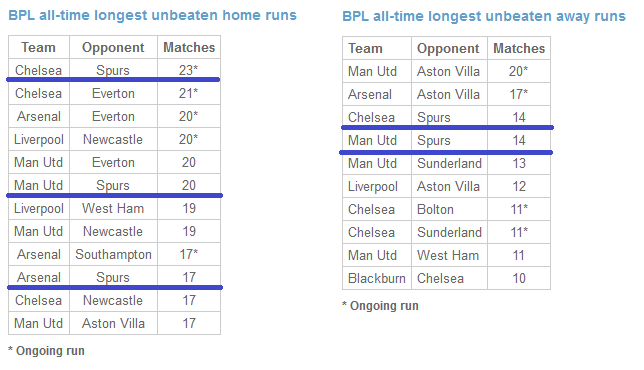This screenshot has height=370, width=644.
Task: Click the 13 matches cell for Sunderland
Action: coord(519,163)
